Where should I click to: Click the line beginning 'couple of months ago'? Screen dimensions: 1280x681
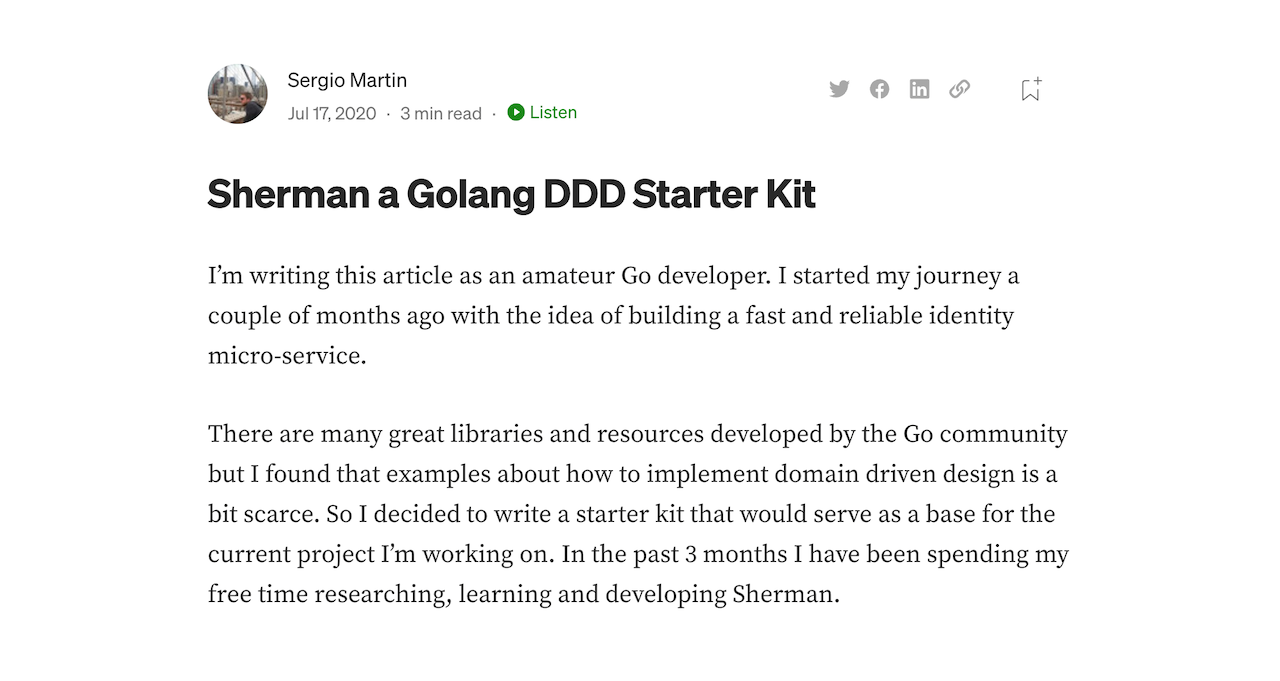coord(610,316)
